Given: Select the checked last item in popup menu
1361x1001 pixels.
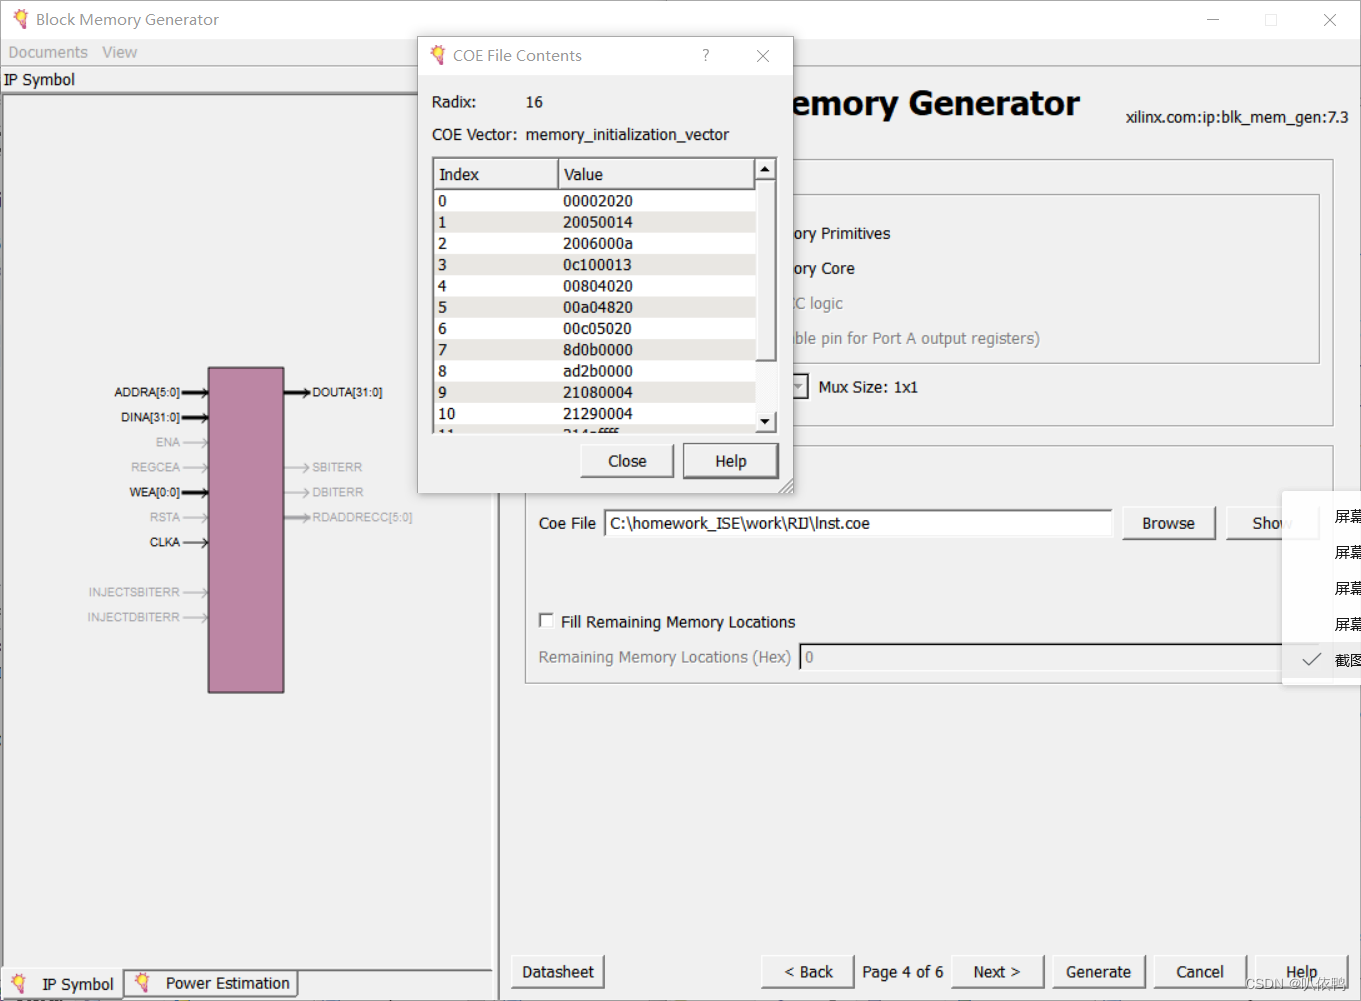Looking at the screenshot, I should (1321, 660).
